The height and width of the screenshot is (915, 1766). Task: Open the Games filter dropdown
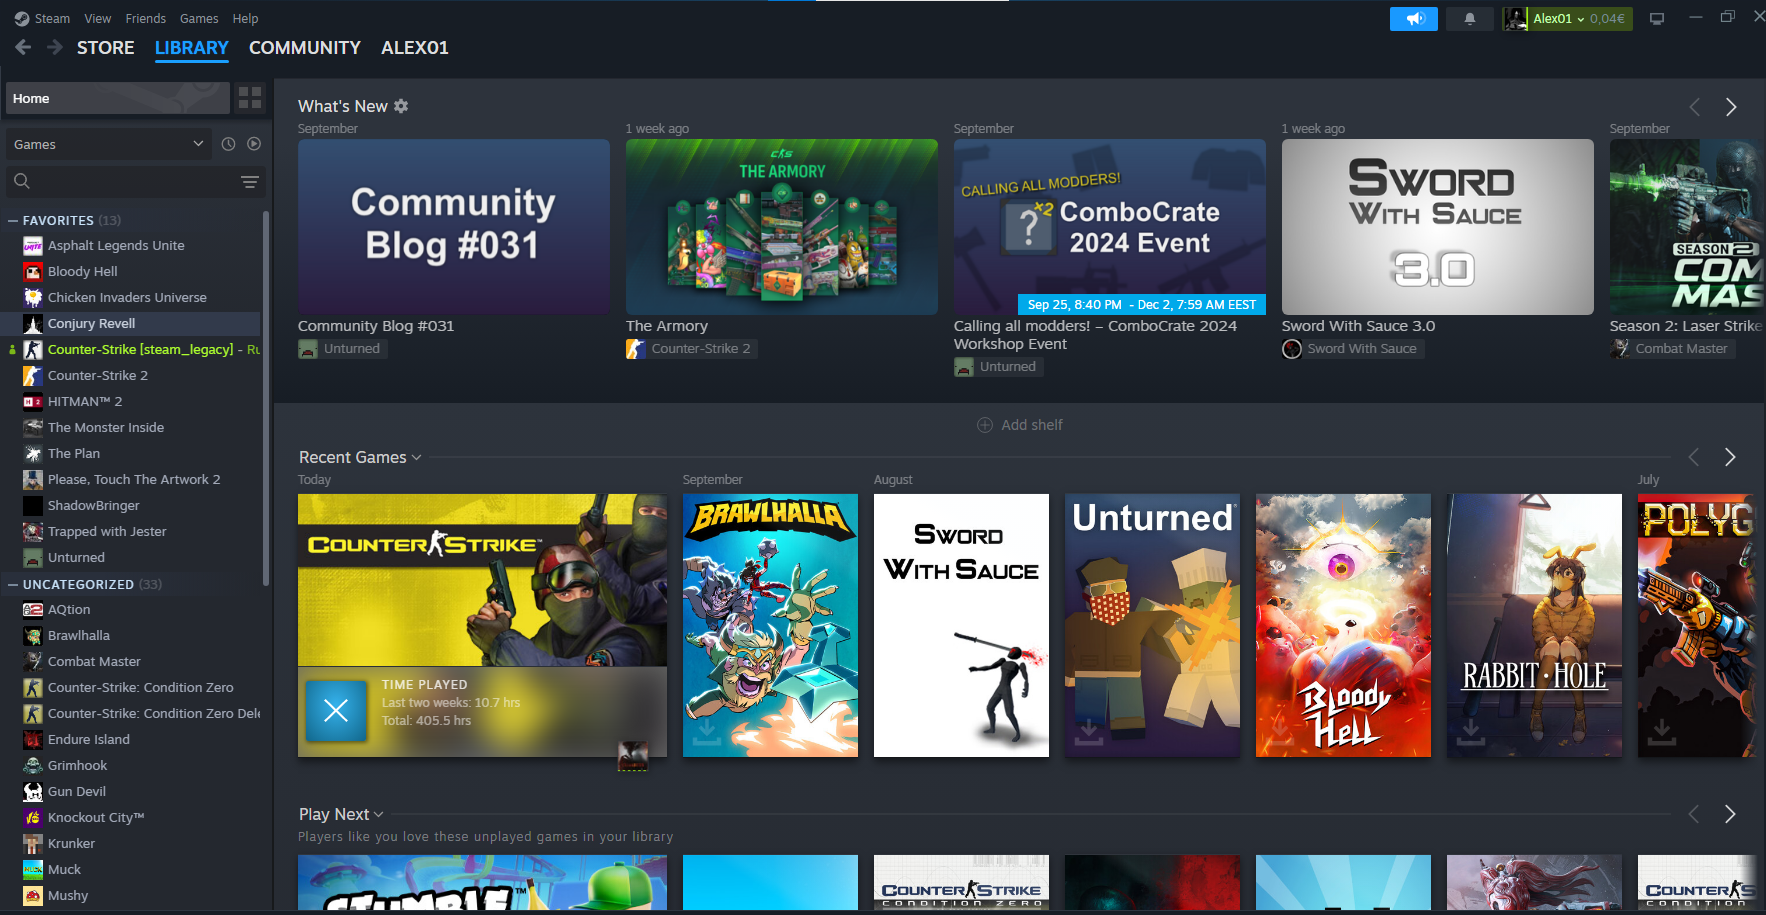[108, 144]
